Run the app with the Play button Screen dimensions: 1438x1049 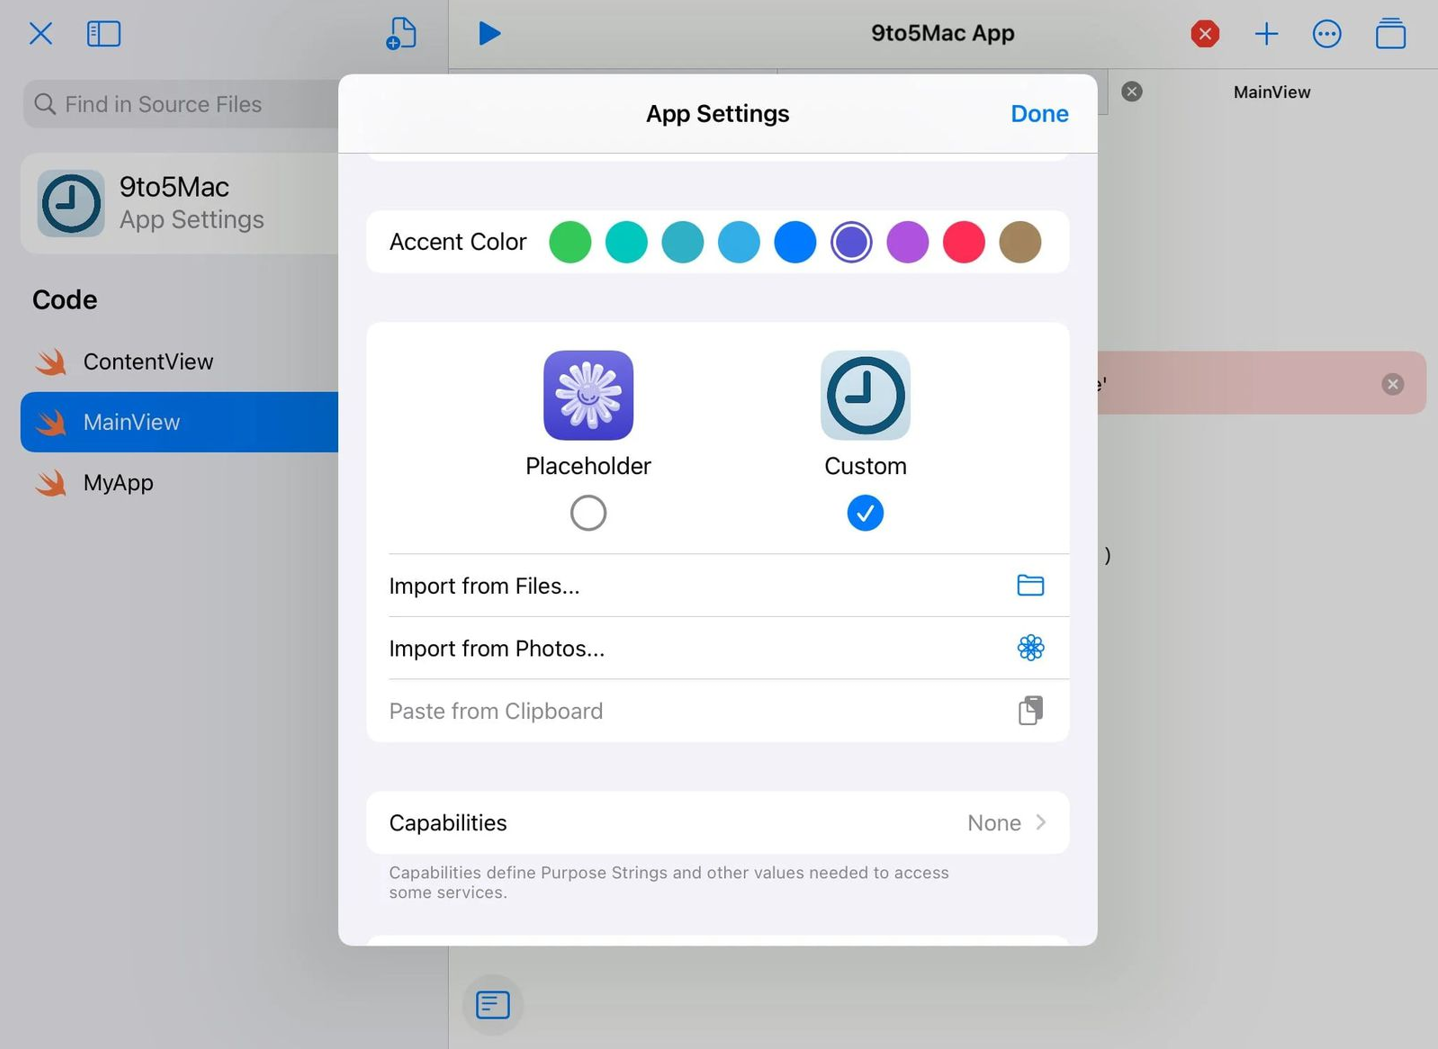[489, 33]
